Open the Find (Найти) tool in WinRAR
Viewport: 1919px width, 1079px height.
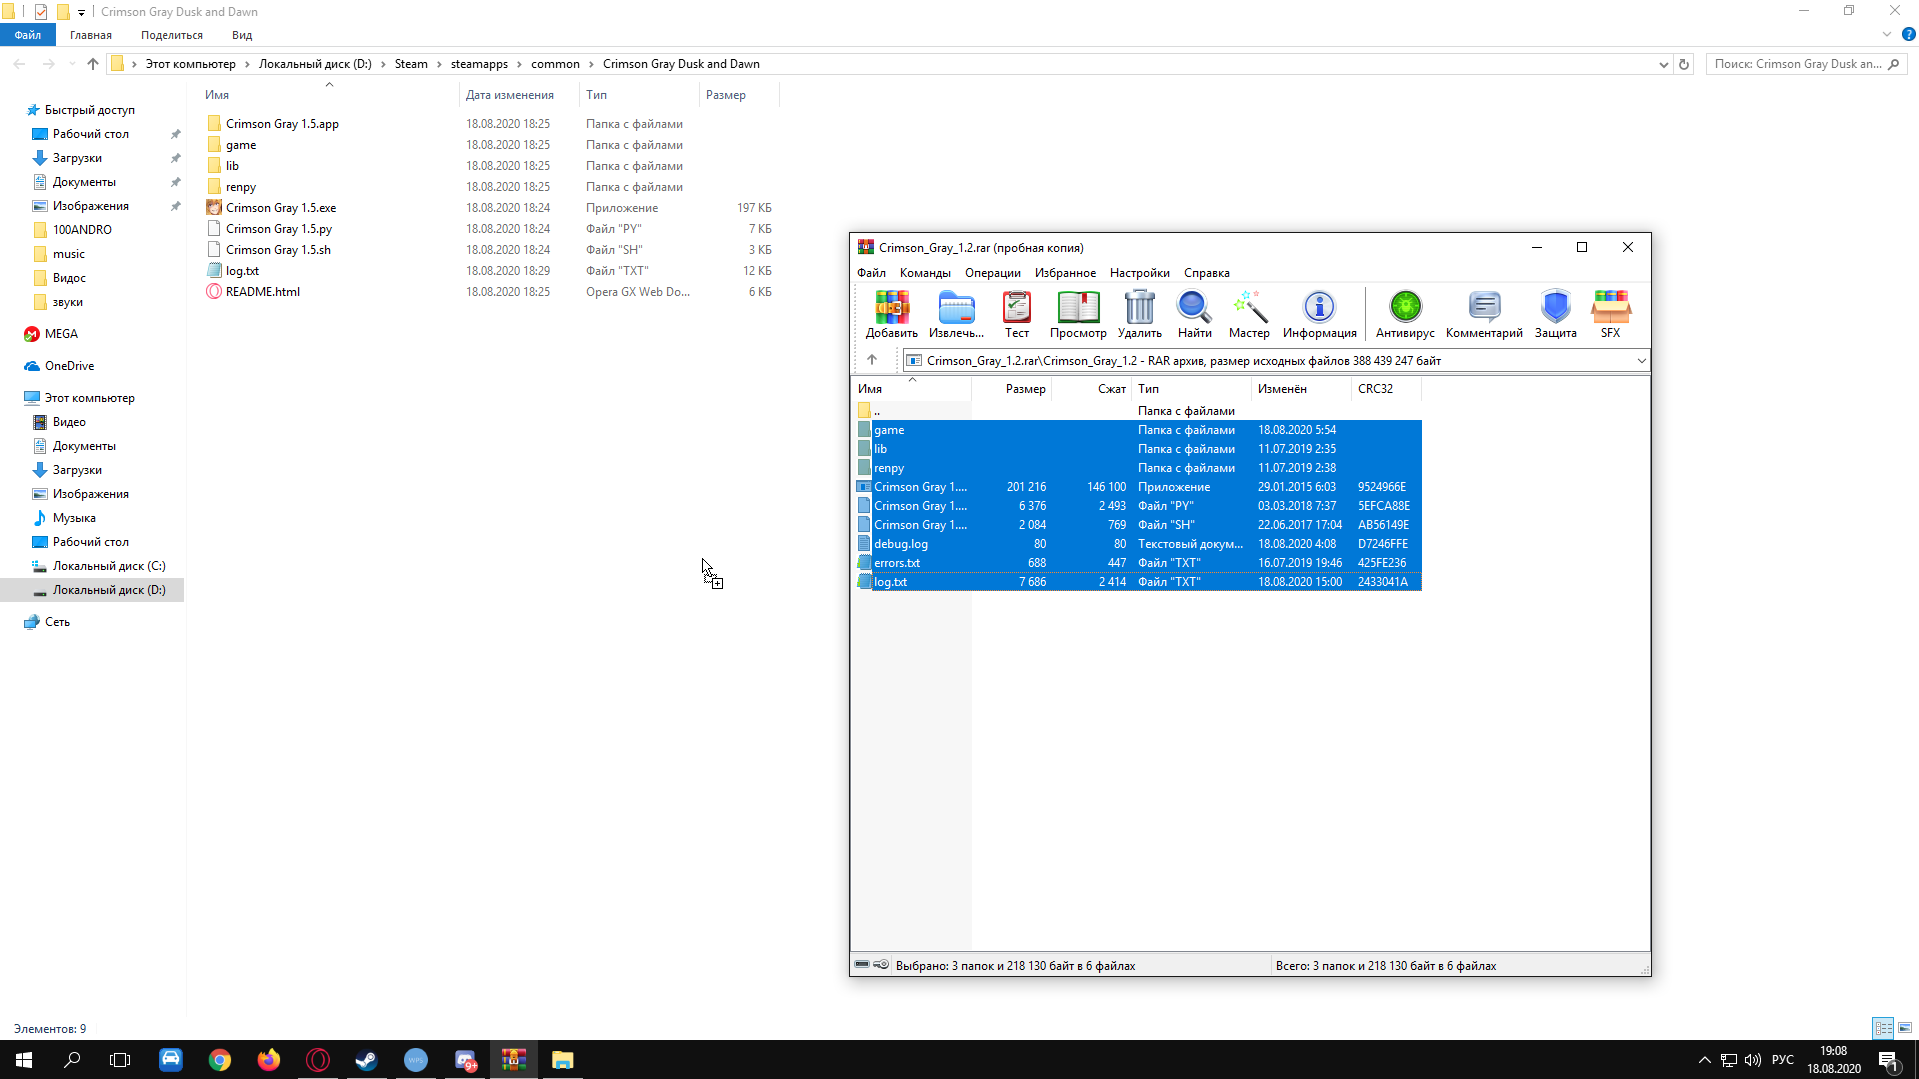[1194, 314]
